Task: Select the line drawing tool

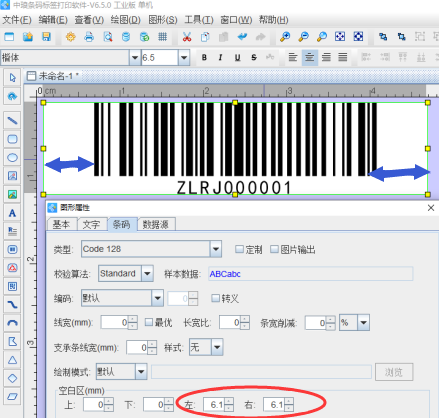Action: coord(12,120)
